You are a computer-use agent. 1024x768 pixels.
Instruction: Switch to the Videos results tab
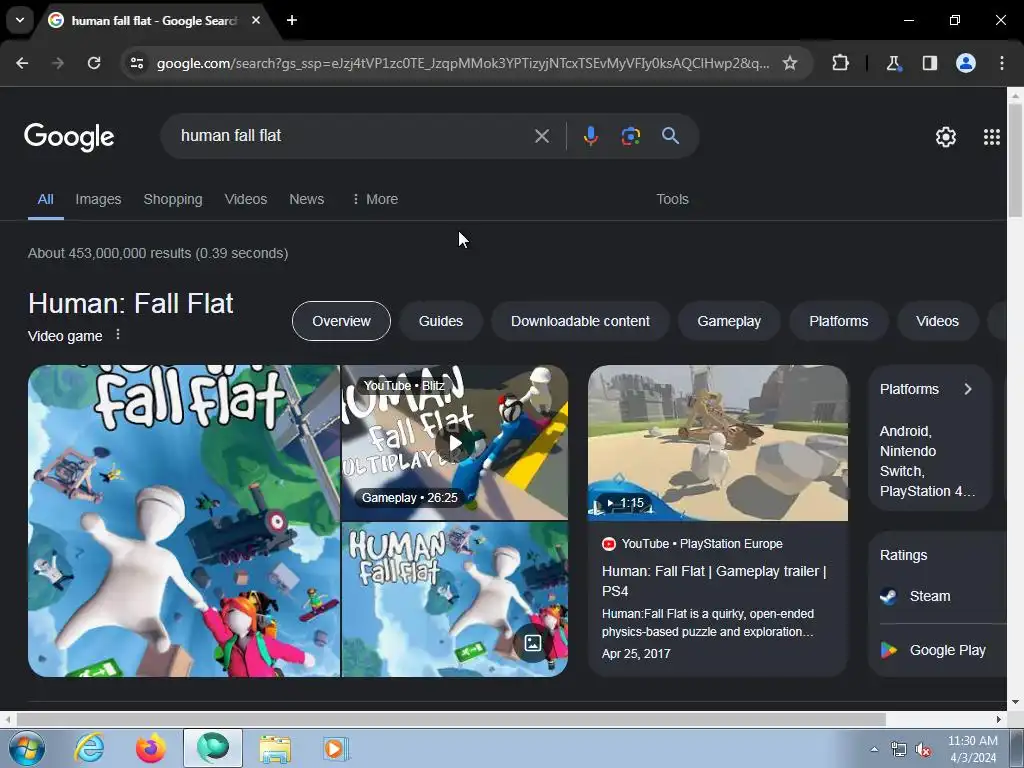pyautogui.click(x=246, y=199)
